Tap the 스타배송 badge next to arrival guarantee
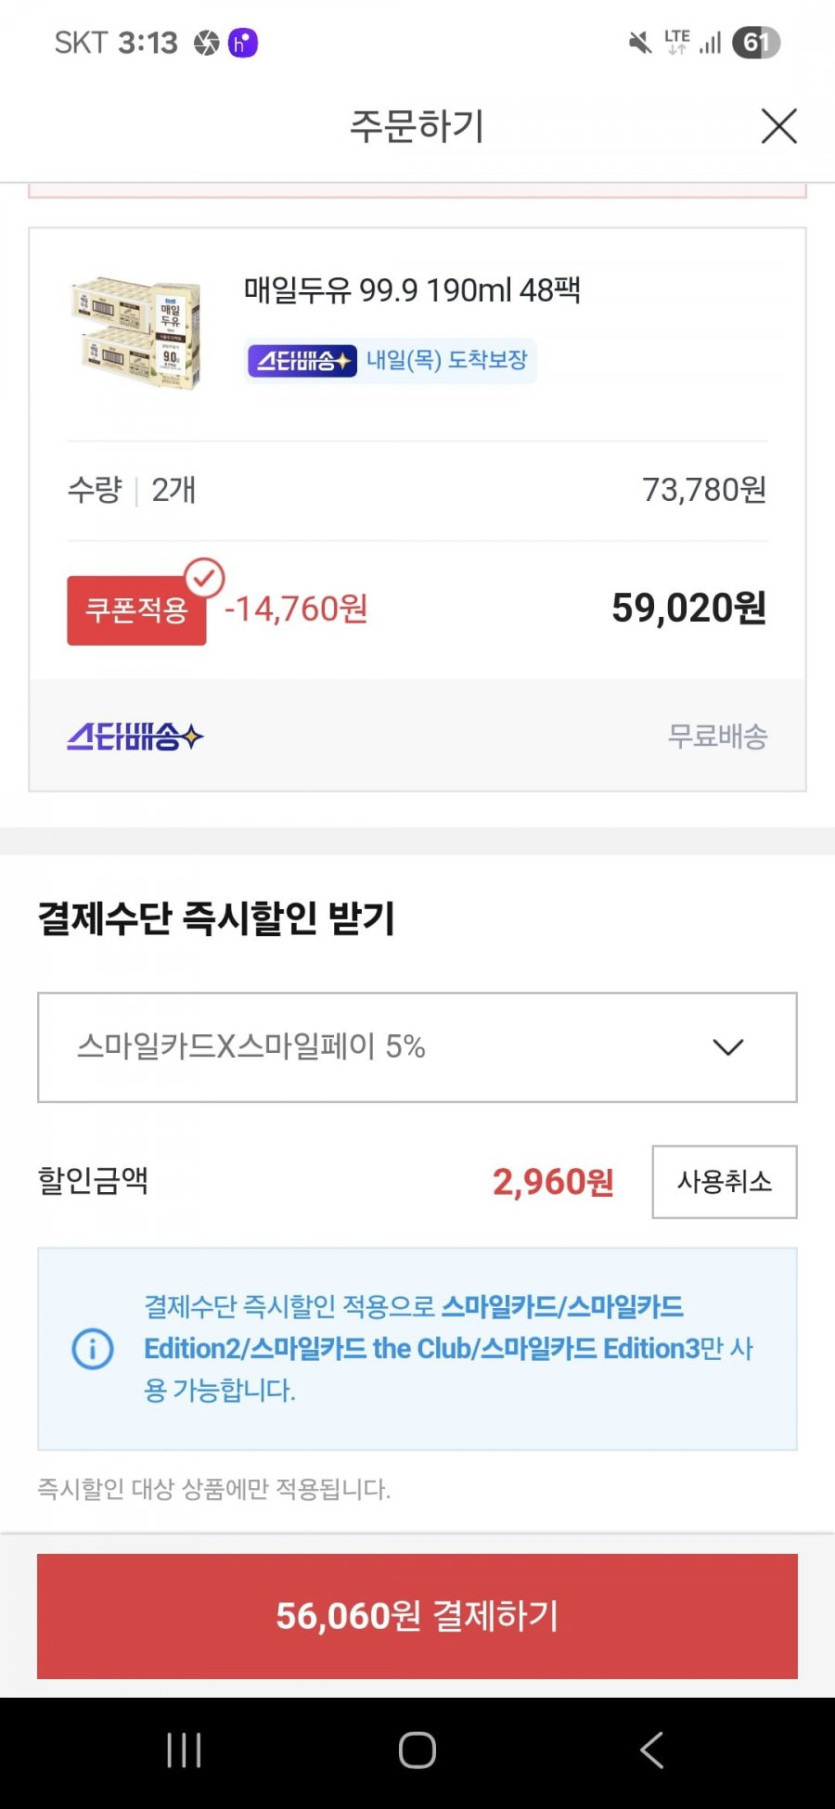The image size is (835, 1809). point(302,361)
